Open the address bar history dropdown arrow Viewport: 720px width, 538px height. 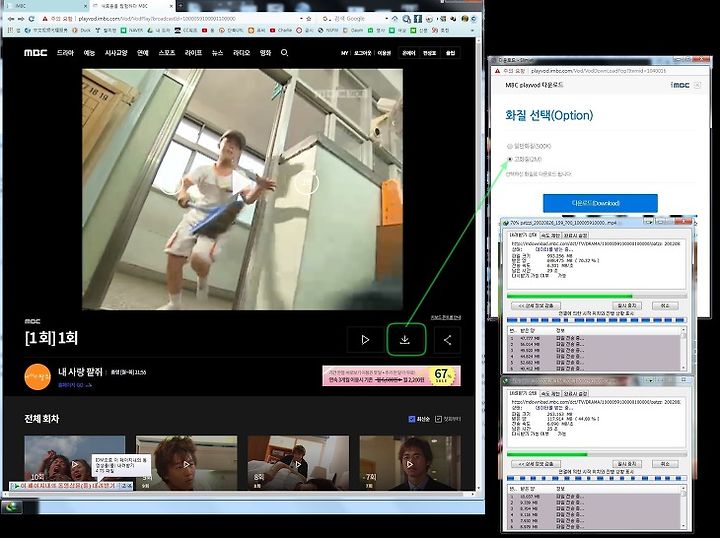(x=301, y=19)
